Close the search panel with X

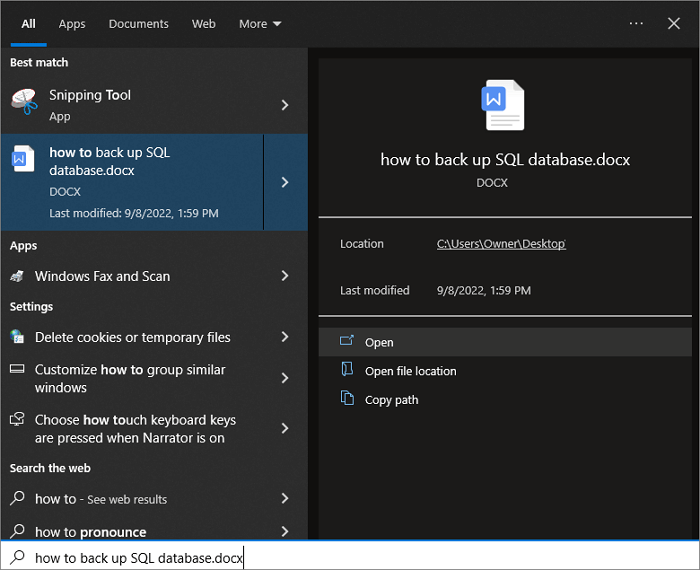click(x=674, y=23)
